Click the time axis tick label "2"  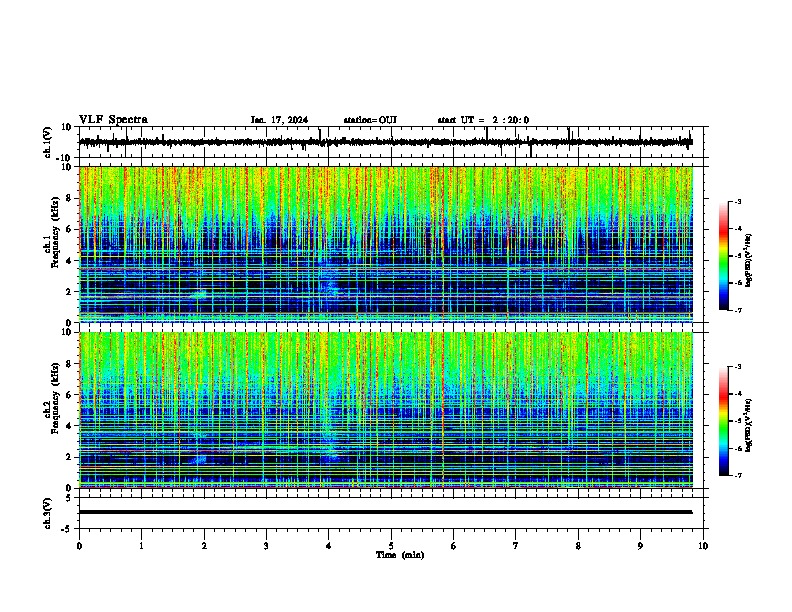(x=204, y=546)
